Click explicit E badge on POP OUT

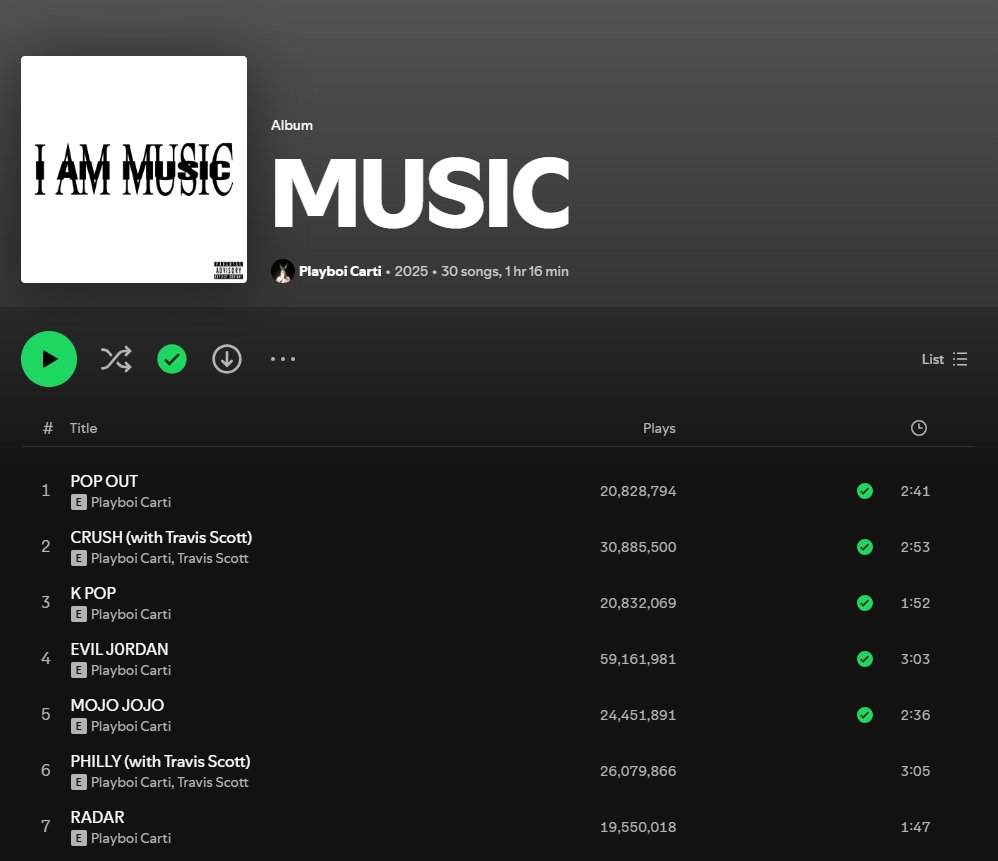(x=78, y=502)
